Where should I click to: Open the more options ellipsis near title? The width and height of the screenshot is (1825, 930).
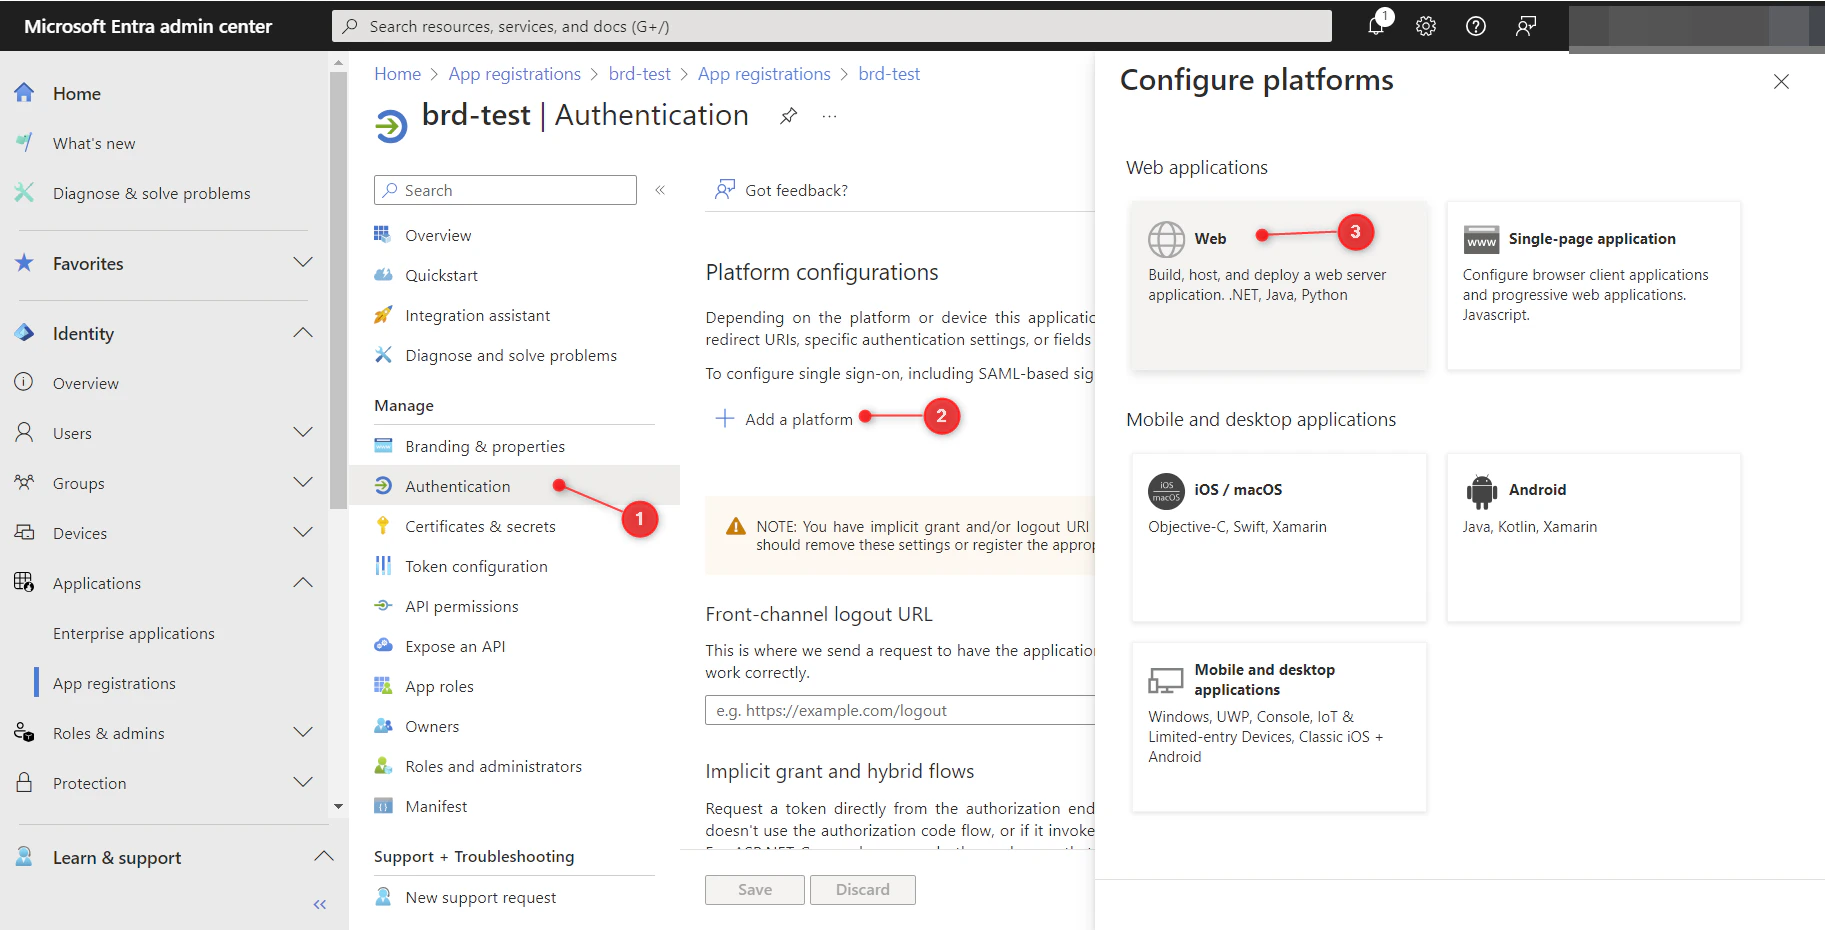(x=829, y=116)
